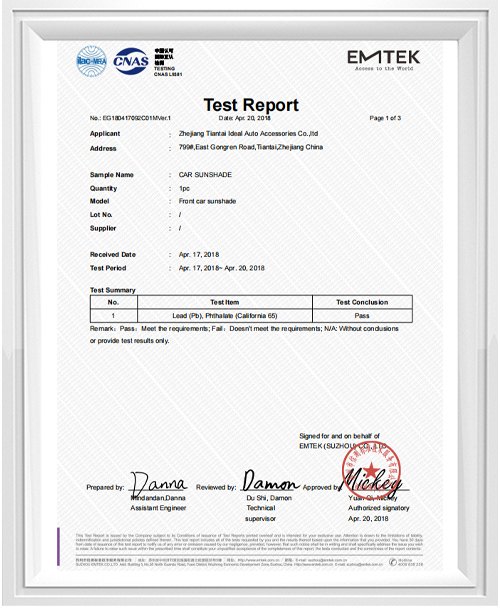Click the EMTEK company logo
500x608 pixels.
[383, 57]
